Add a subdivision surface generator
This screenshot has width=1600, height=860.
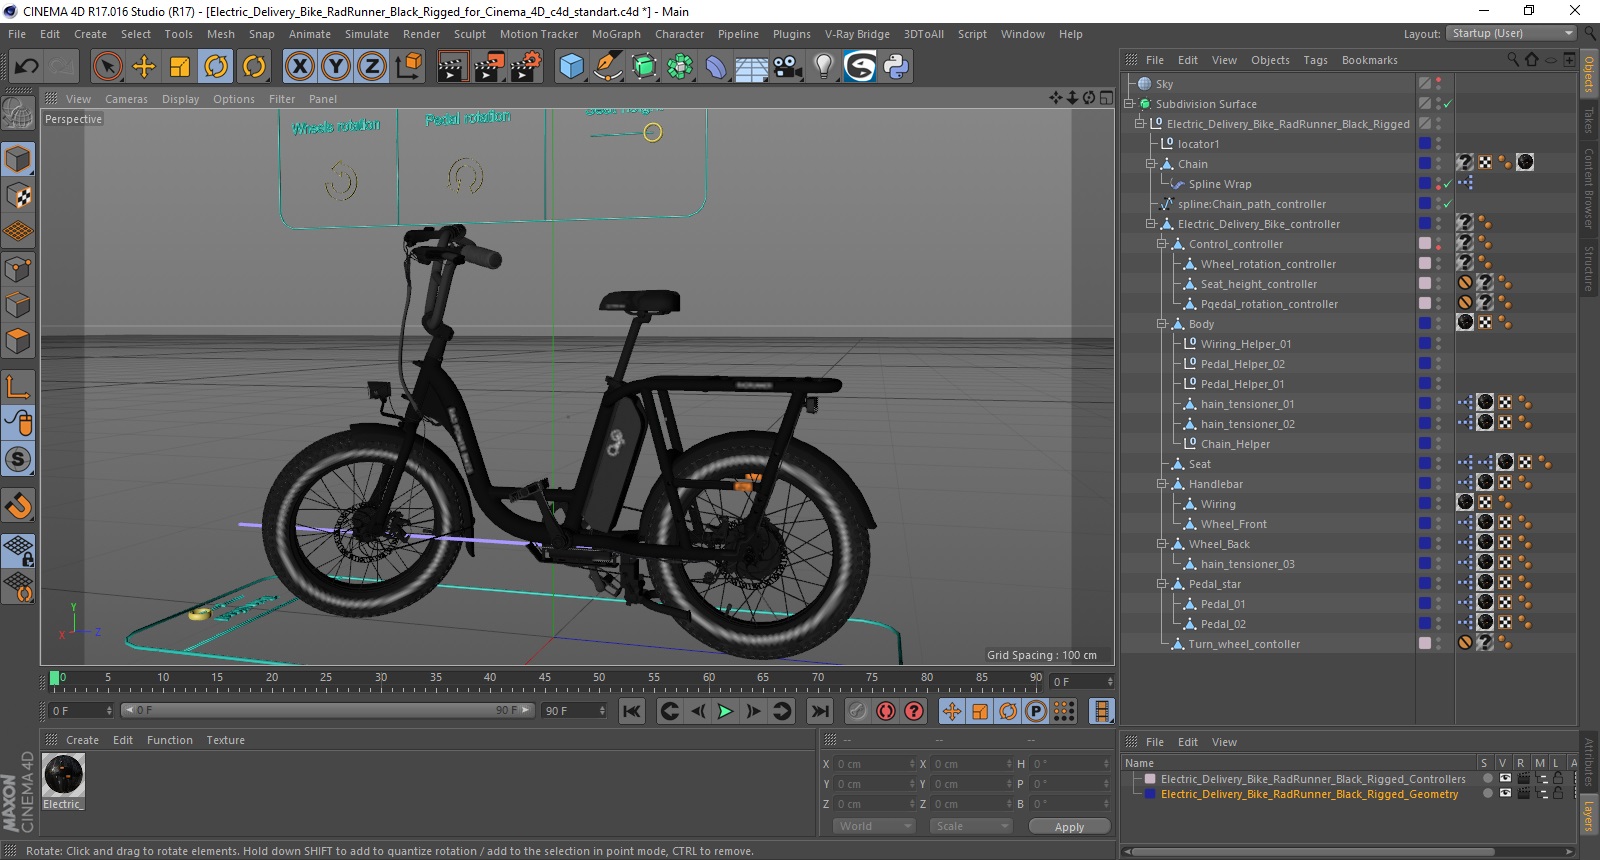(x=644, y=67)
